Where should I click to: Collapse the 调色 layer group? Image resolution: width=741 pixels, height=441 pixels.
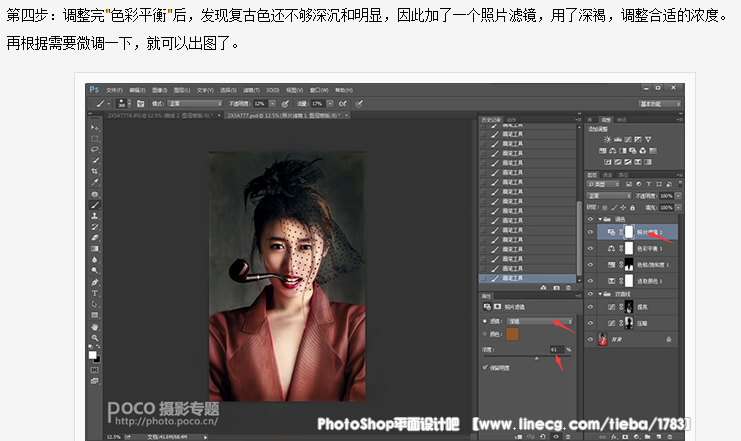click(601, 219)
